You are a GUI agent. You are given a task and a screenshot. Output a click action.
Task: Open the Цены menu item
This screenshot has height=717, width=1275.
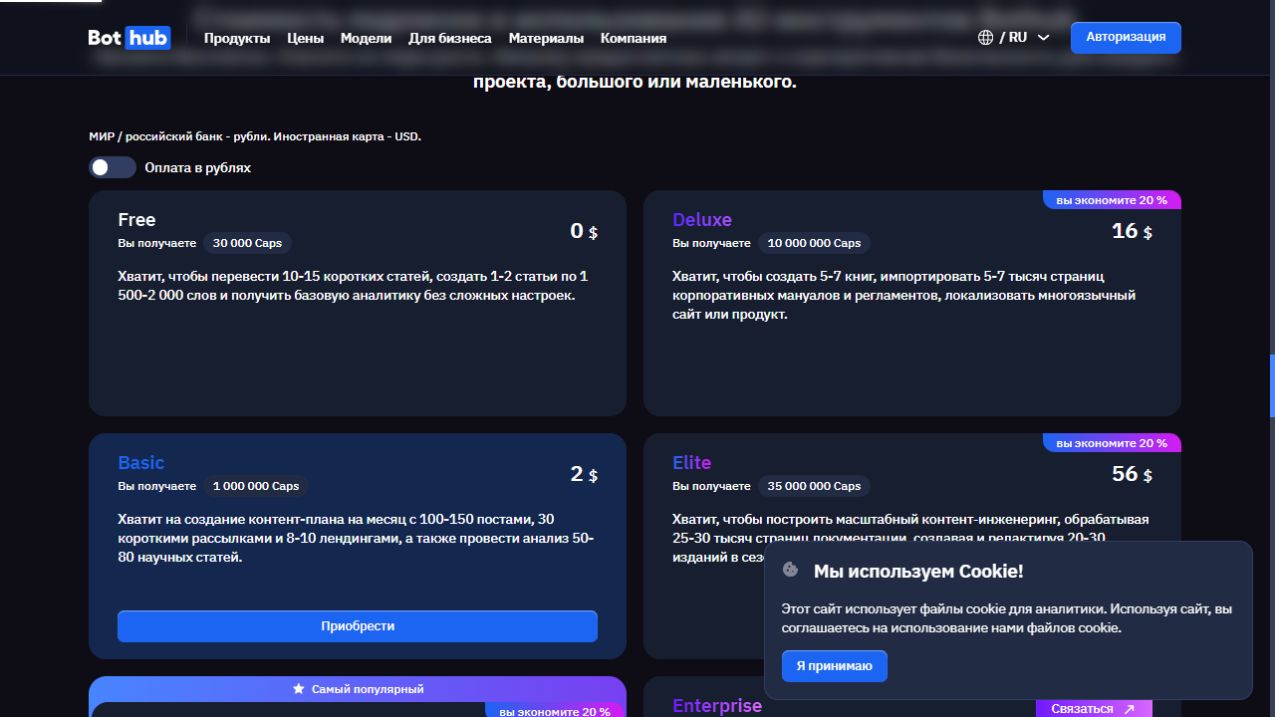click(305, 38)
